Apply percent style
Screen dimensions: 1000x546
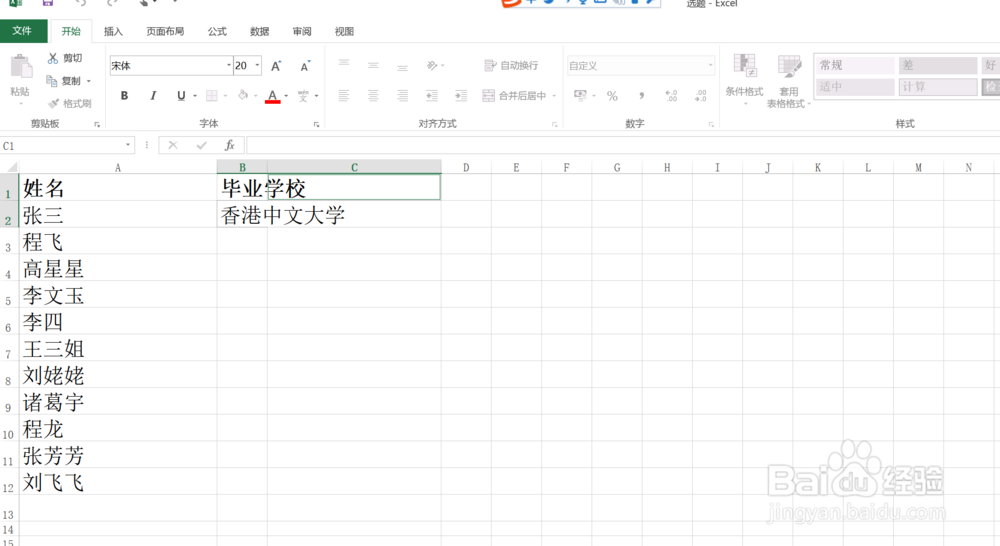(x=612, y=96)
